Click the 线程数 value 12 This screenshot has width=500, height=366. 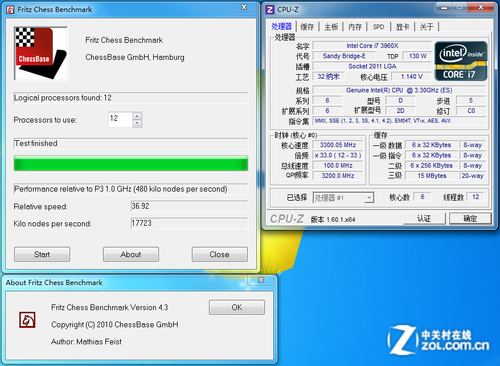pos(476,197)
